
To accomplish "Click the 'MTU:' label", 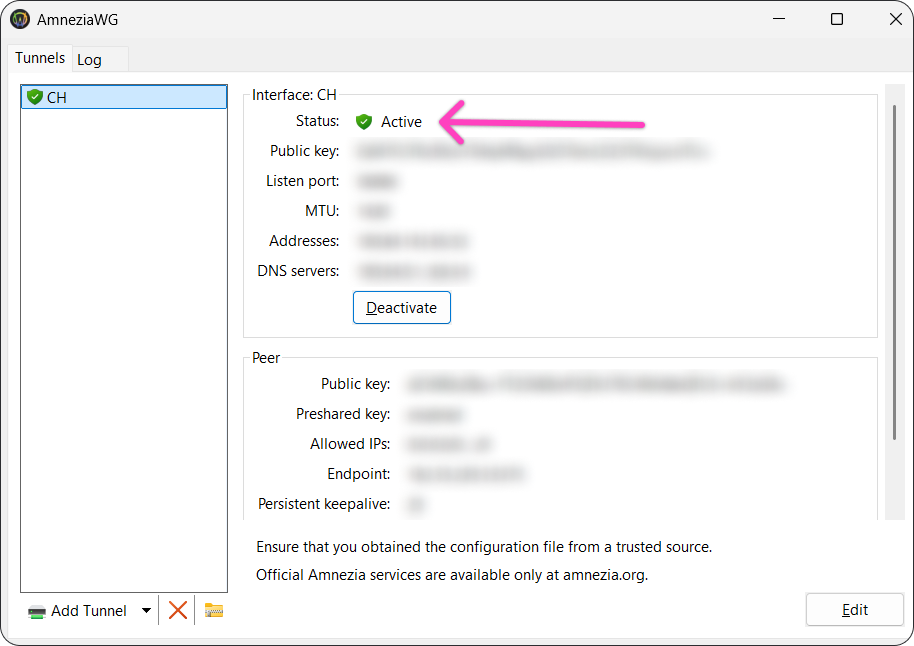I will pyautogui.click(x=322, y=211).
